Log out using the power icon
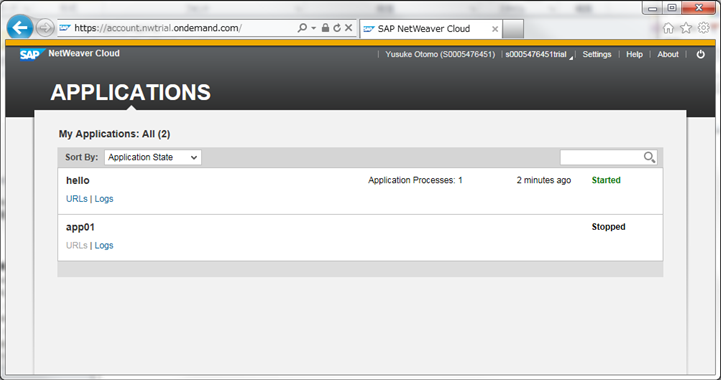 pyautogui.click(x=700, y=54)
